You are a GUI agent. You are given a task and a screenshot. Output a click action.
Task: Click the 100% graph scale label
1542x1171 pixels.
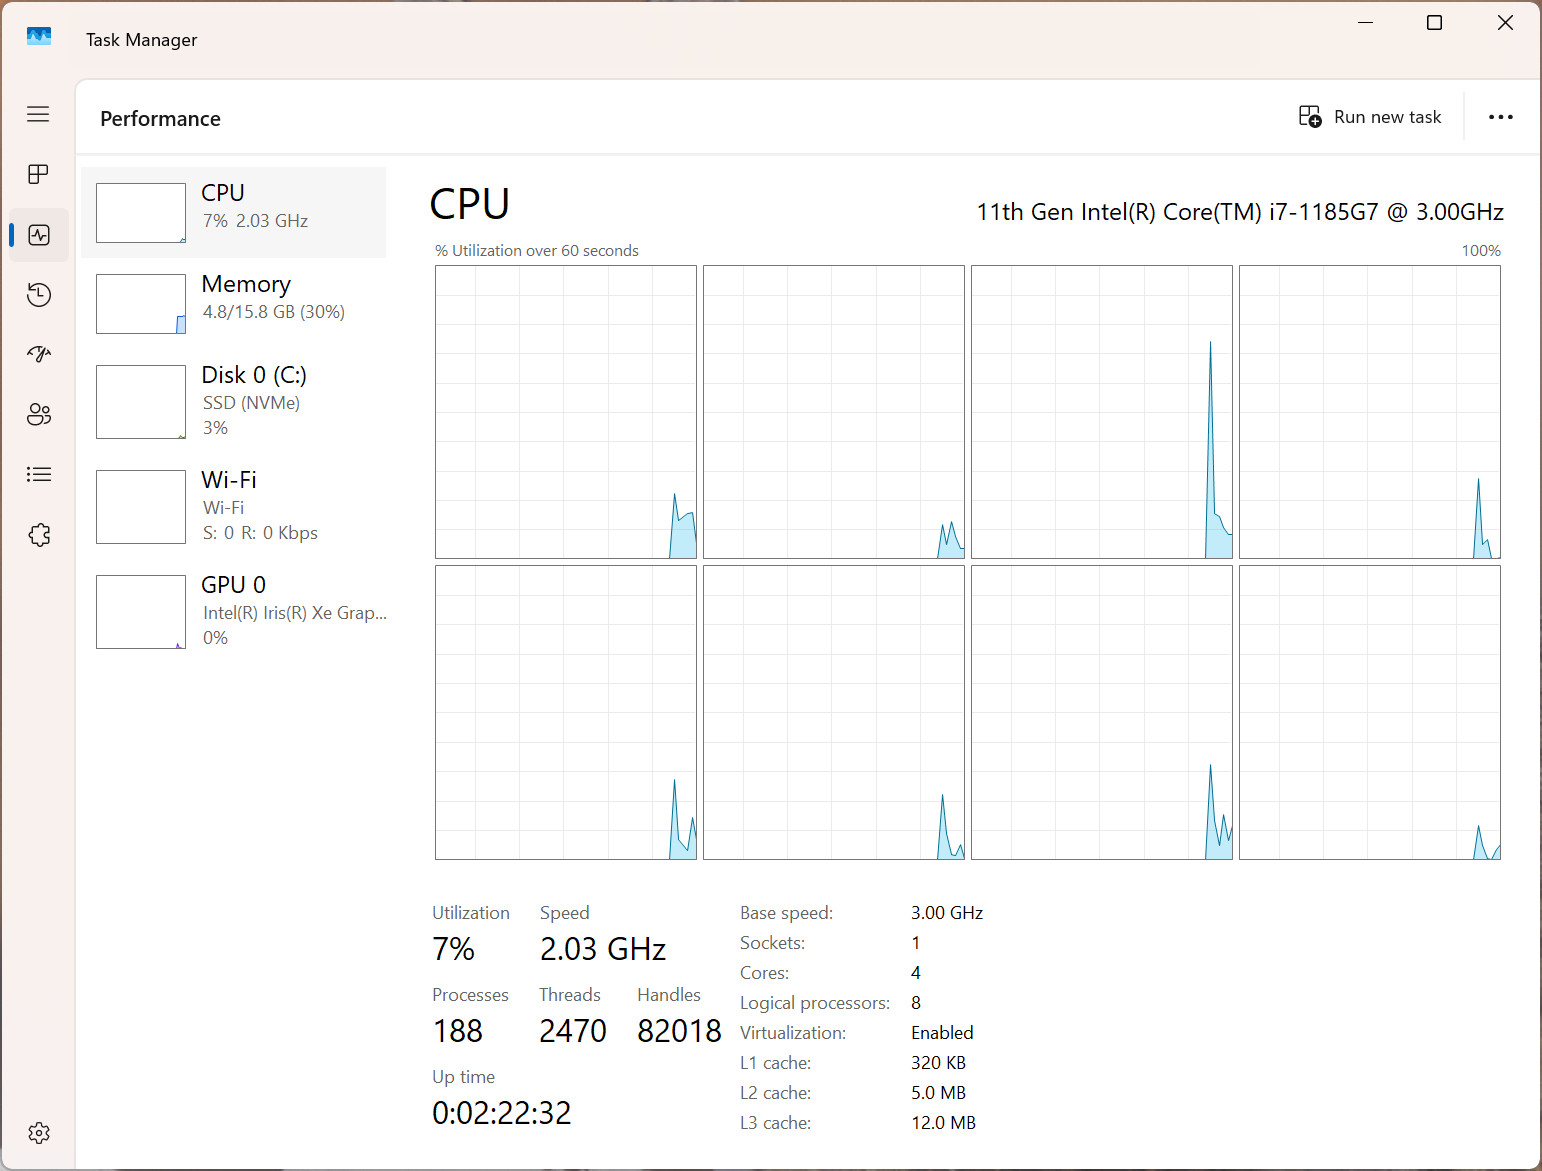click(x=1481, y=251)
